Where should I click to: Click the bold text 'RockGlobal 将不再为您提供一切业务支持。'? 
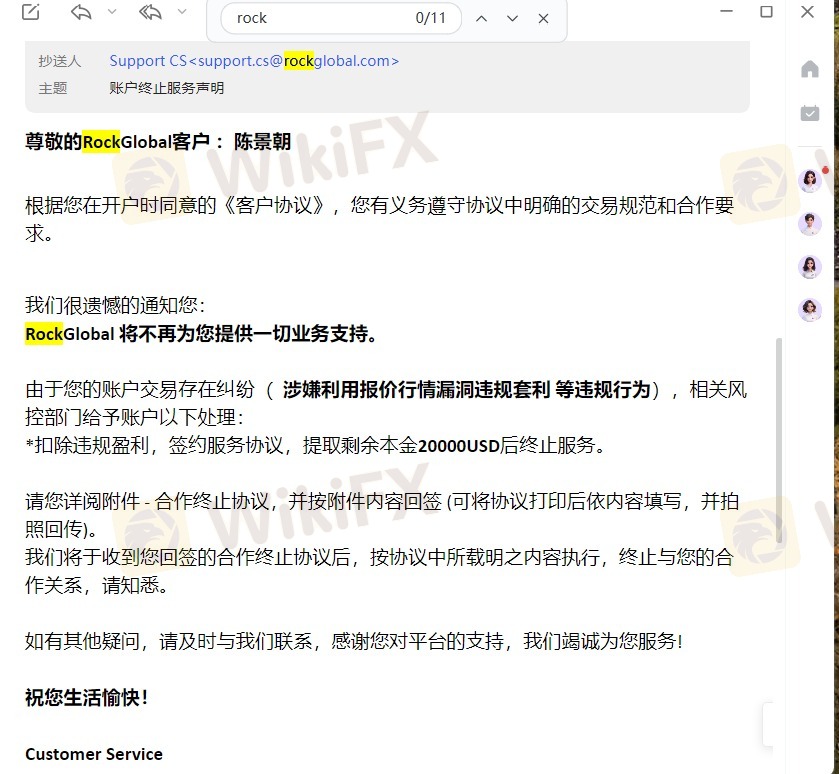[x=201, y=334]
